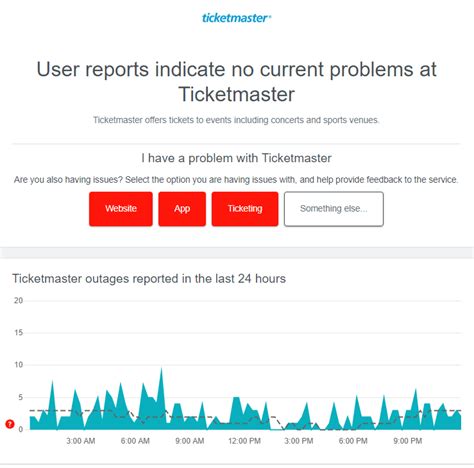
Task: Report an App problem
Action: pos(182,209)
